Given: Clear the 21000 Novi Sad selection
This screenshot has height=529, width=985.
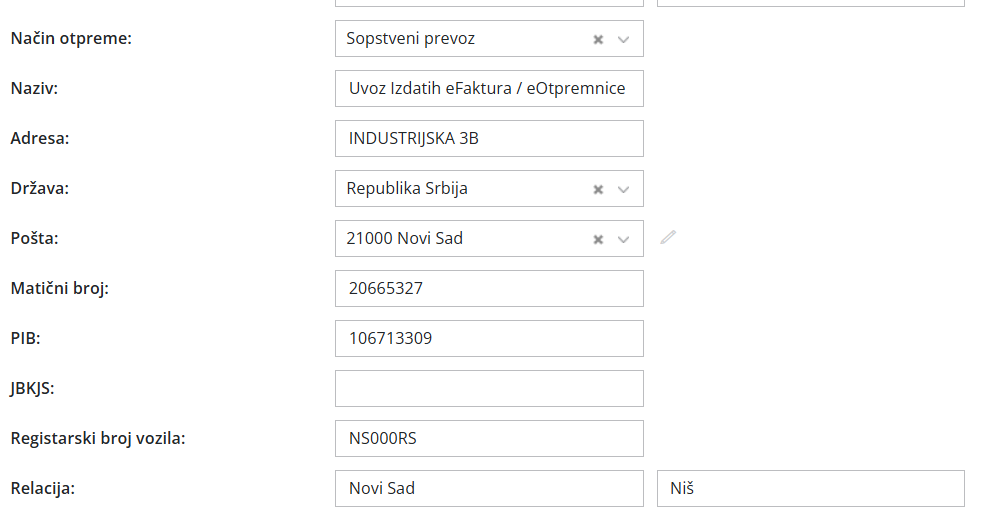Looking at the screenshot, I should [598, 239].
